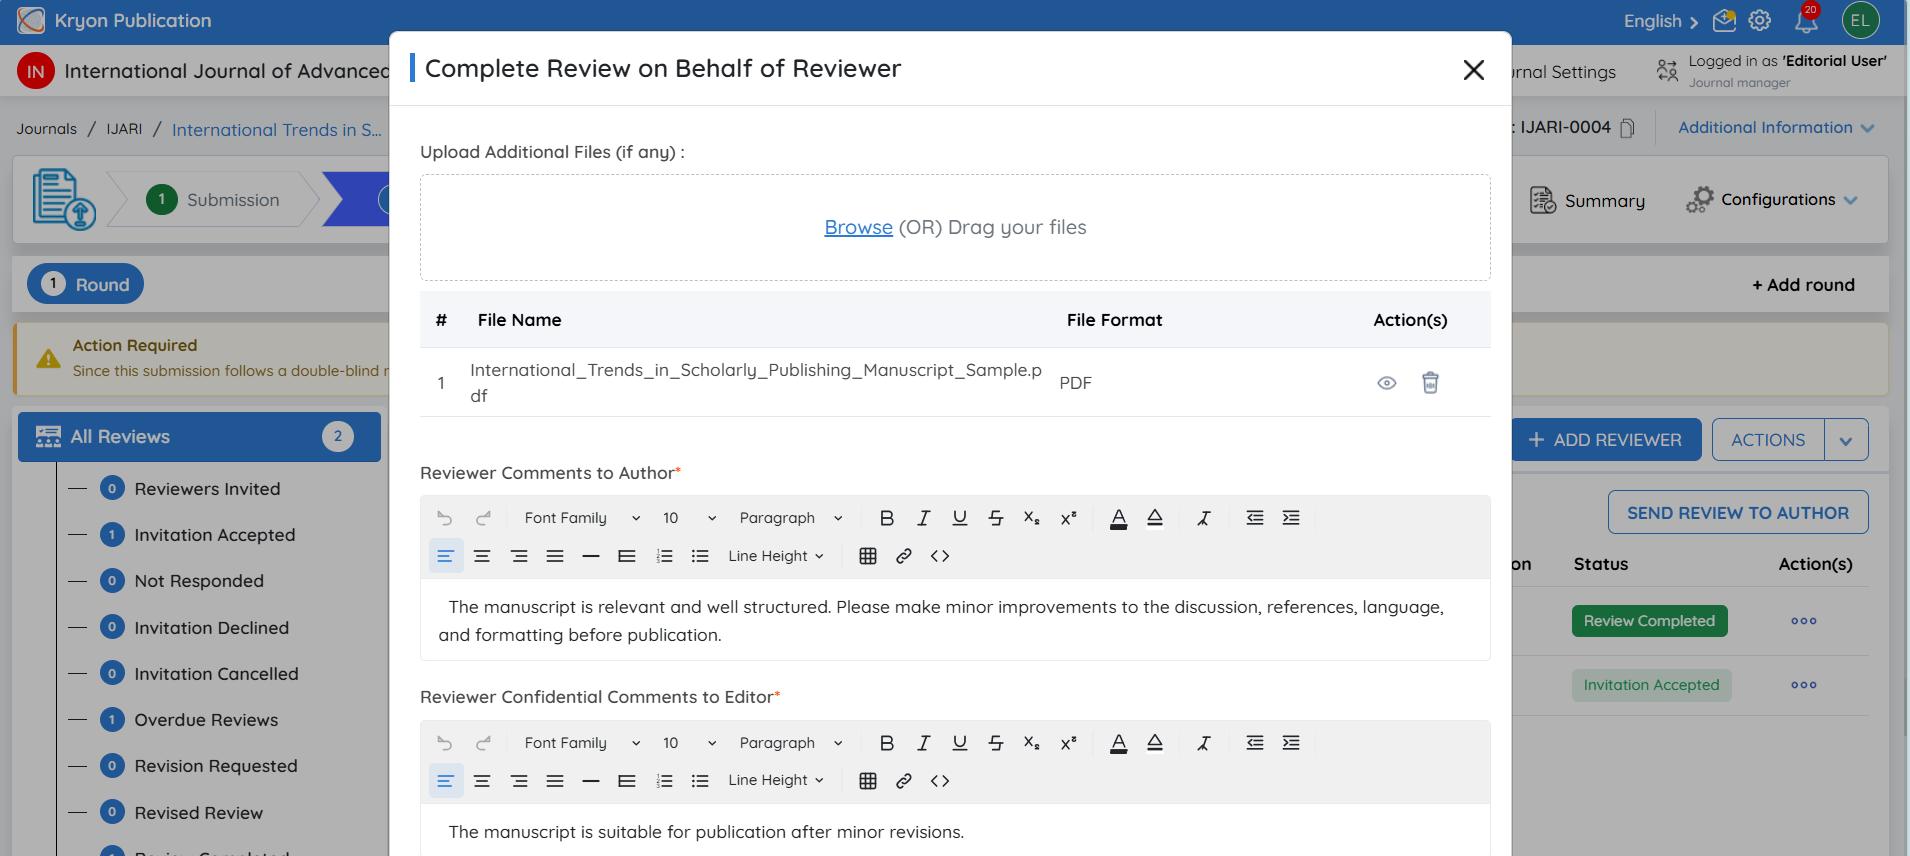Undo in Comments to Author editor
Viewport: 1910px width, 856px height.
click(445, 518)
